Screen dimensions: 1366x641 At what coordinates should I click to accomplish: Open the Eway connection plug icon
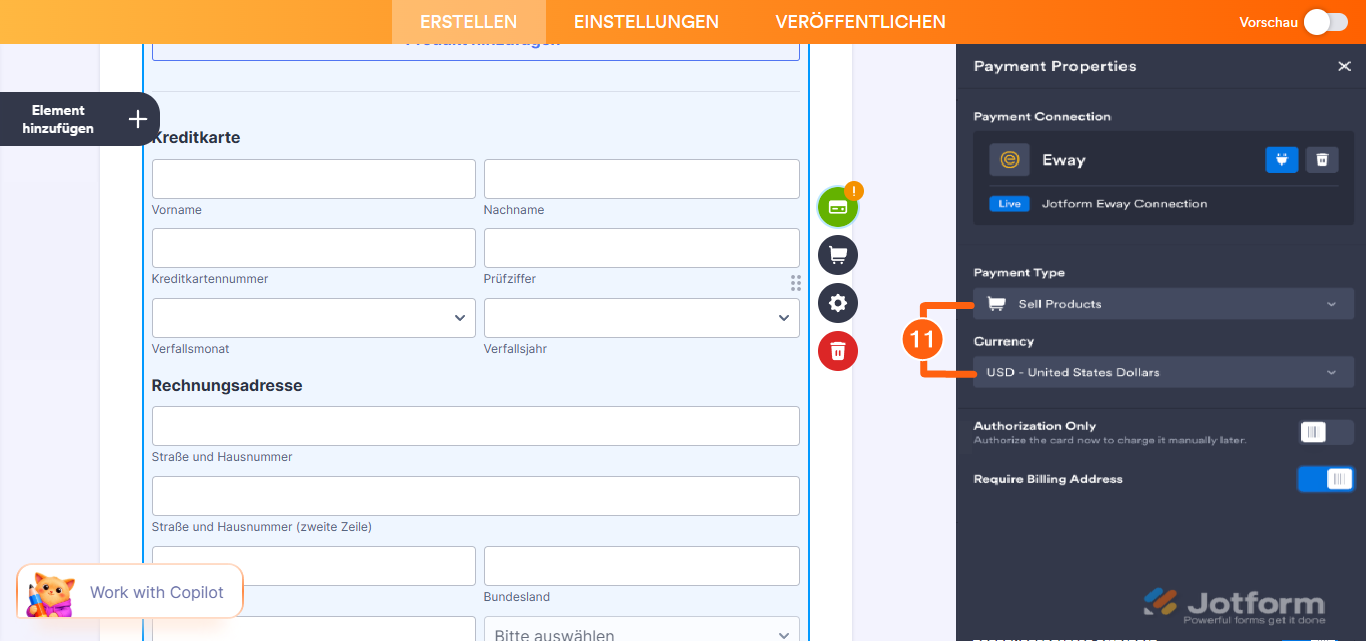[x=1281, y=159]
